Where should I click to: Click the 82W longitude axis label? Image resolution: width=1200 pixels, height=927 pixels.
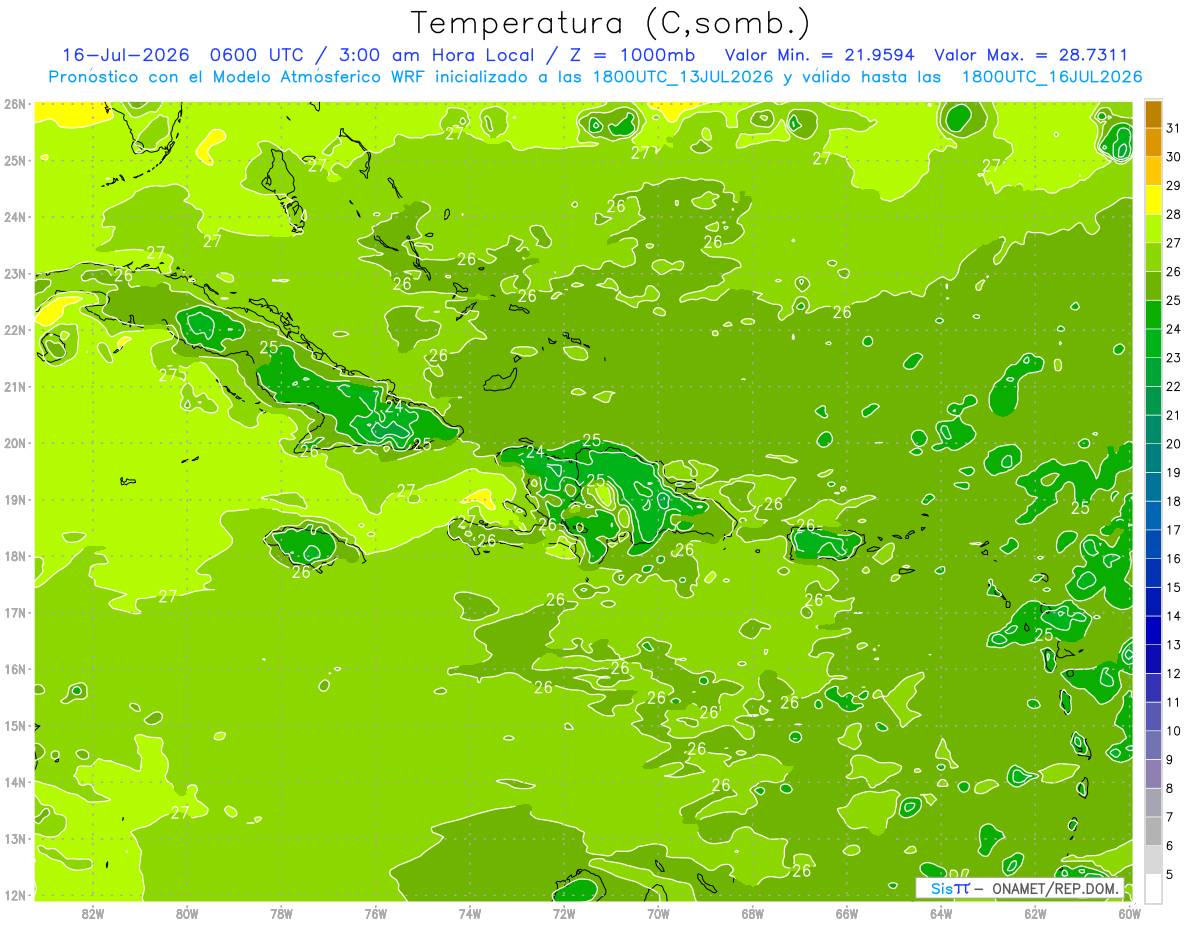click(93, 913)
